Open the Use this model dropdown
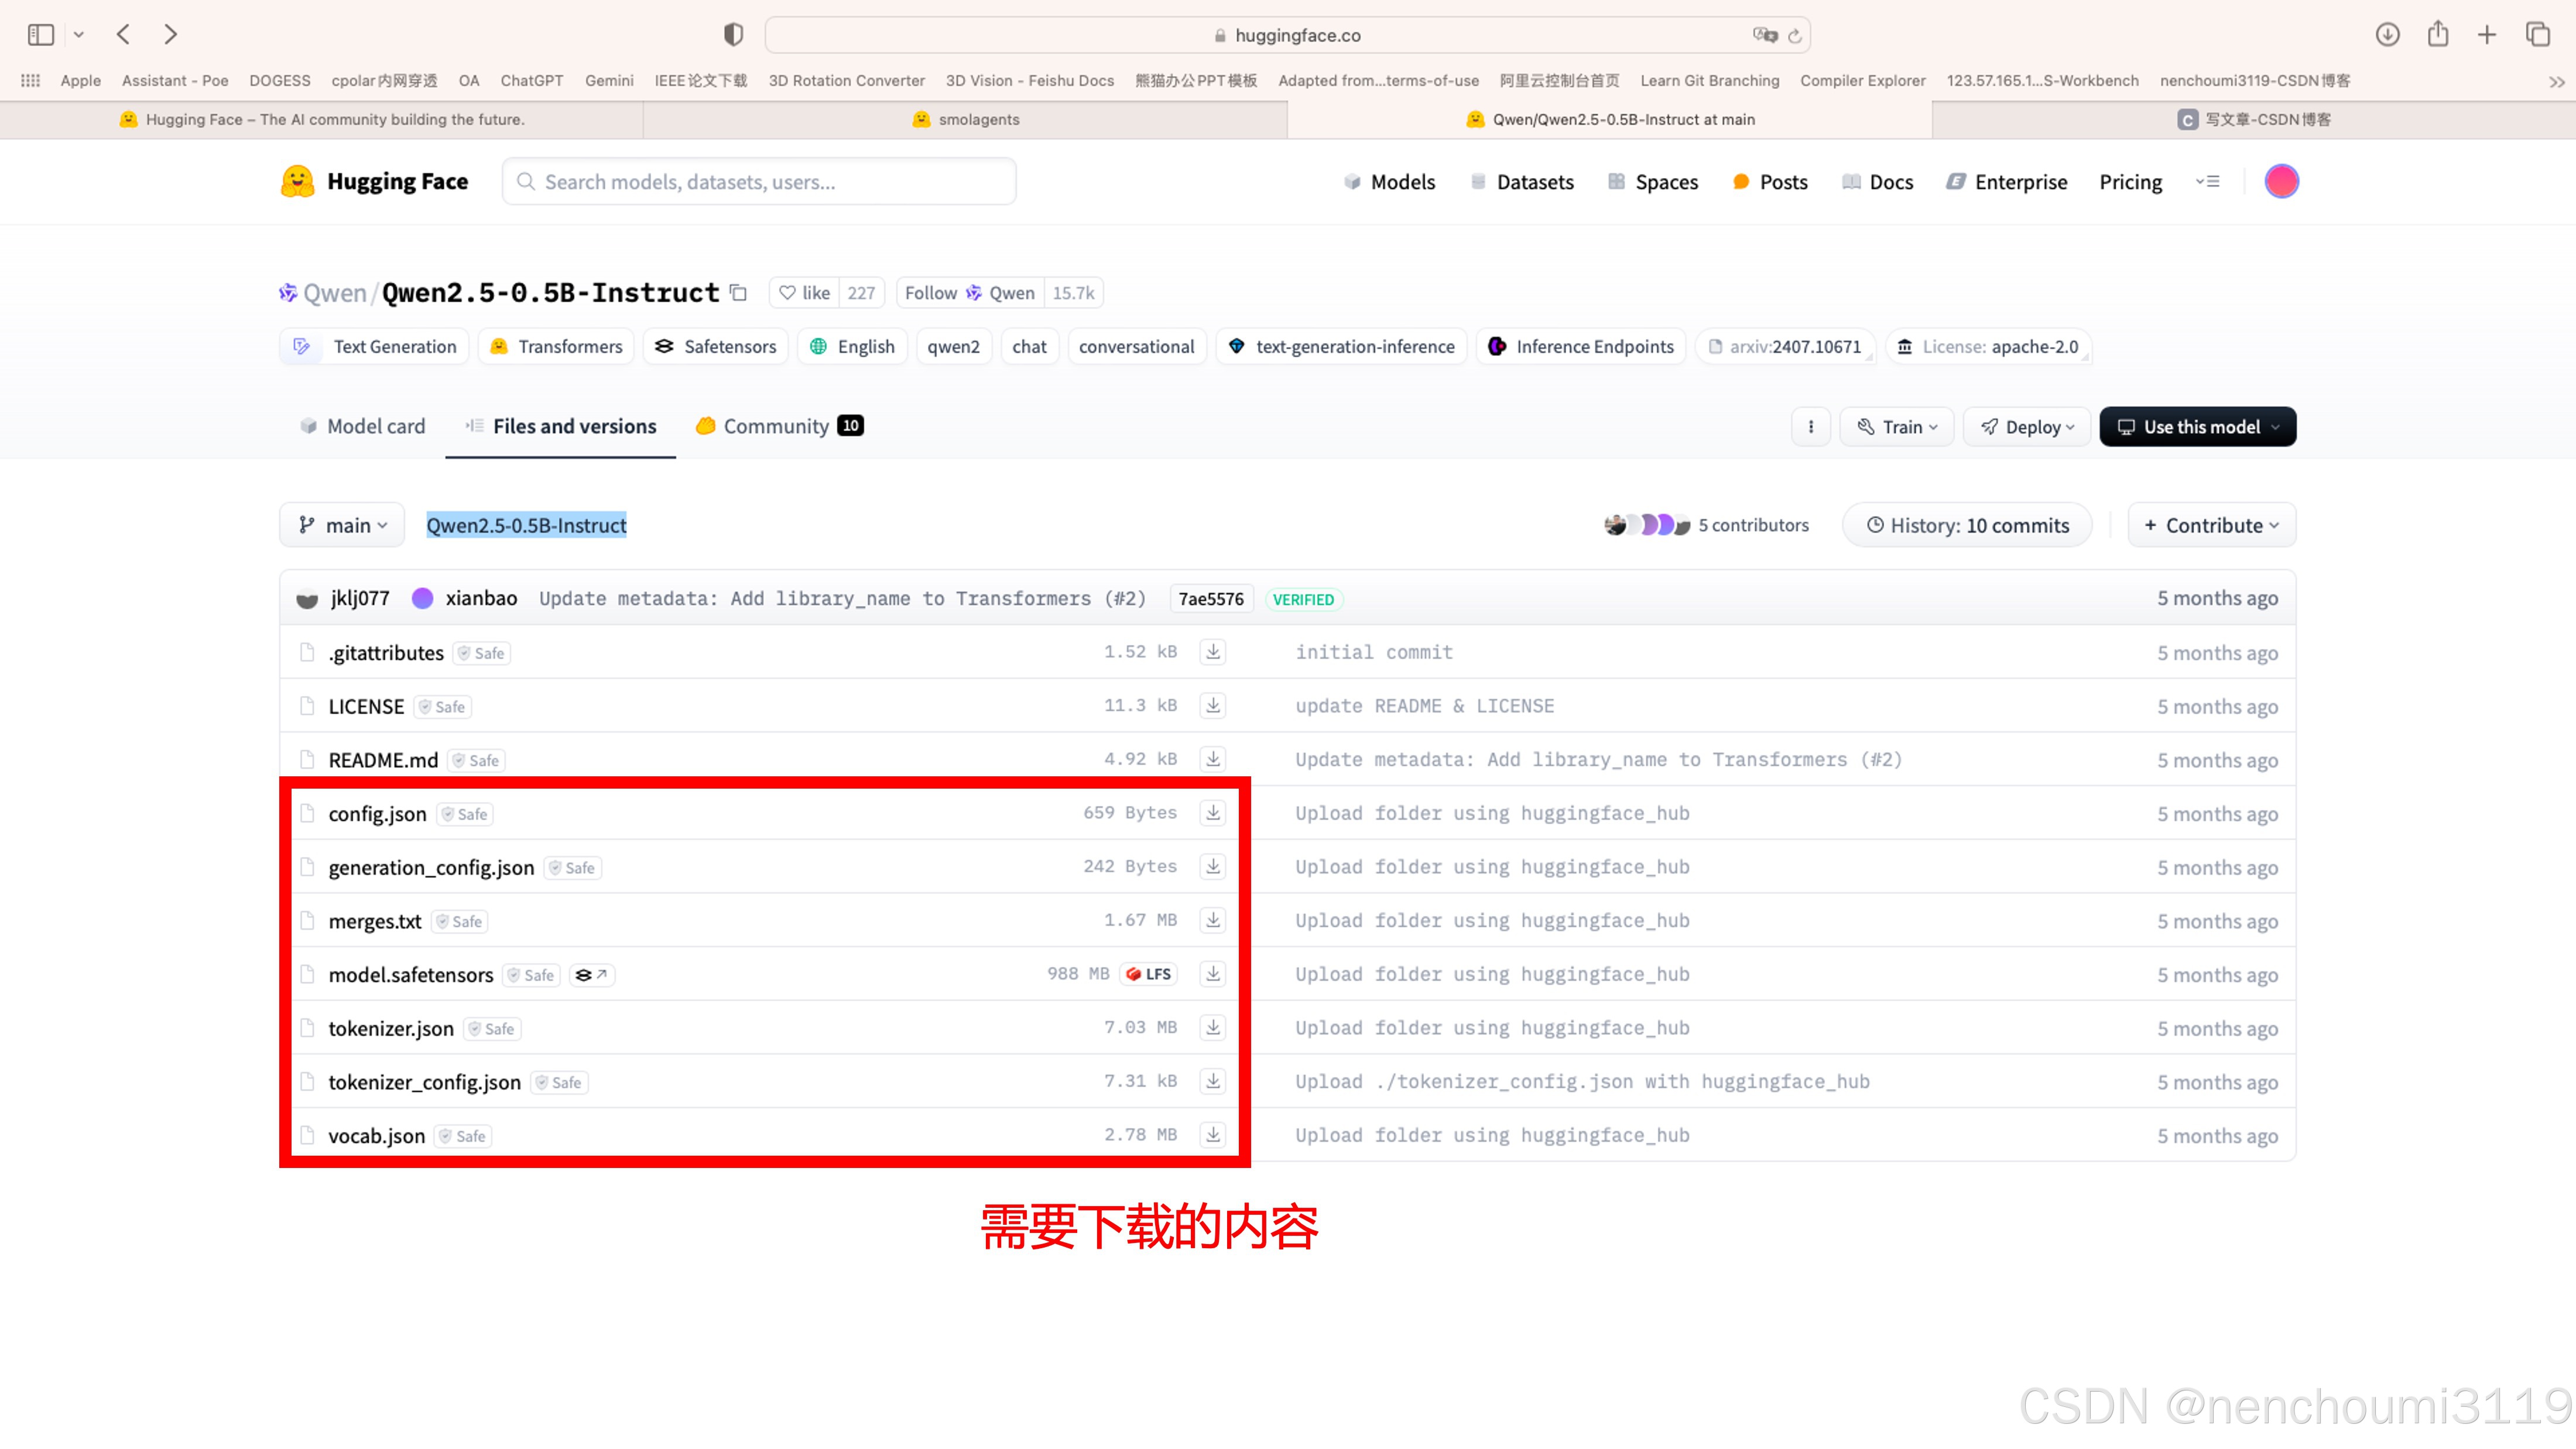Viewport: 2576px width, 1449px height. click(x=2197, y=427)
